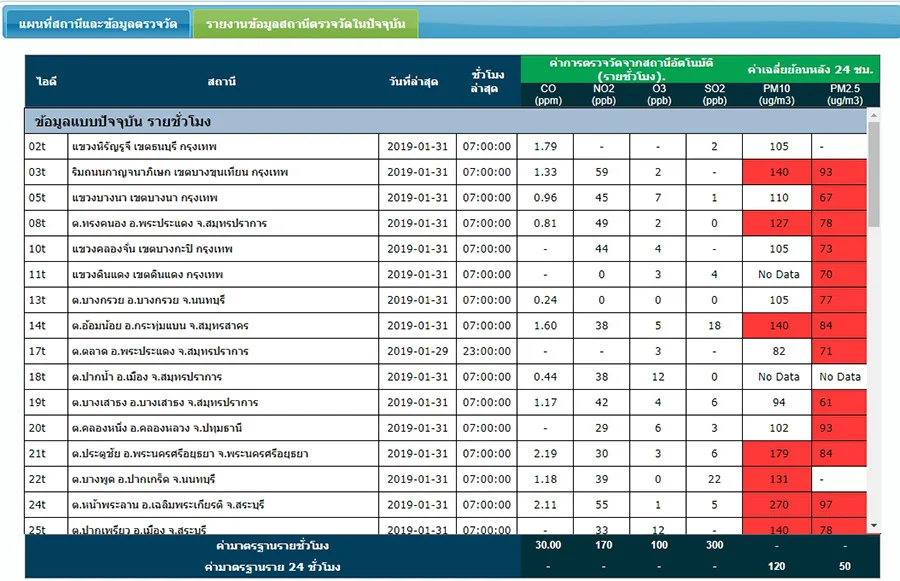Click the ข้อมูลแบบปัจจุบัน รายชั่วโมง section header
This screenshot has height=581, width=900.
(445, 121)
